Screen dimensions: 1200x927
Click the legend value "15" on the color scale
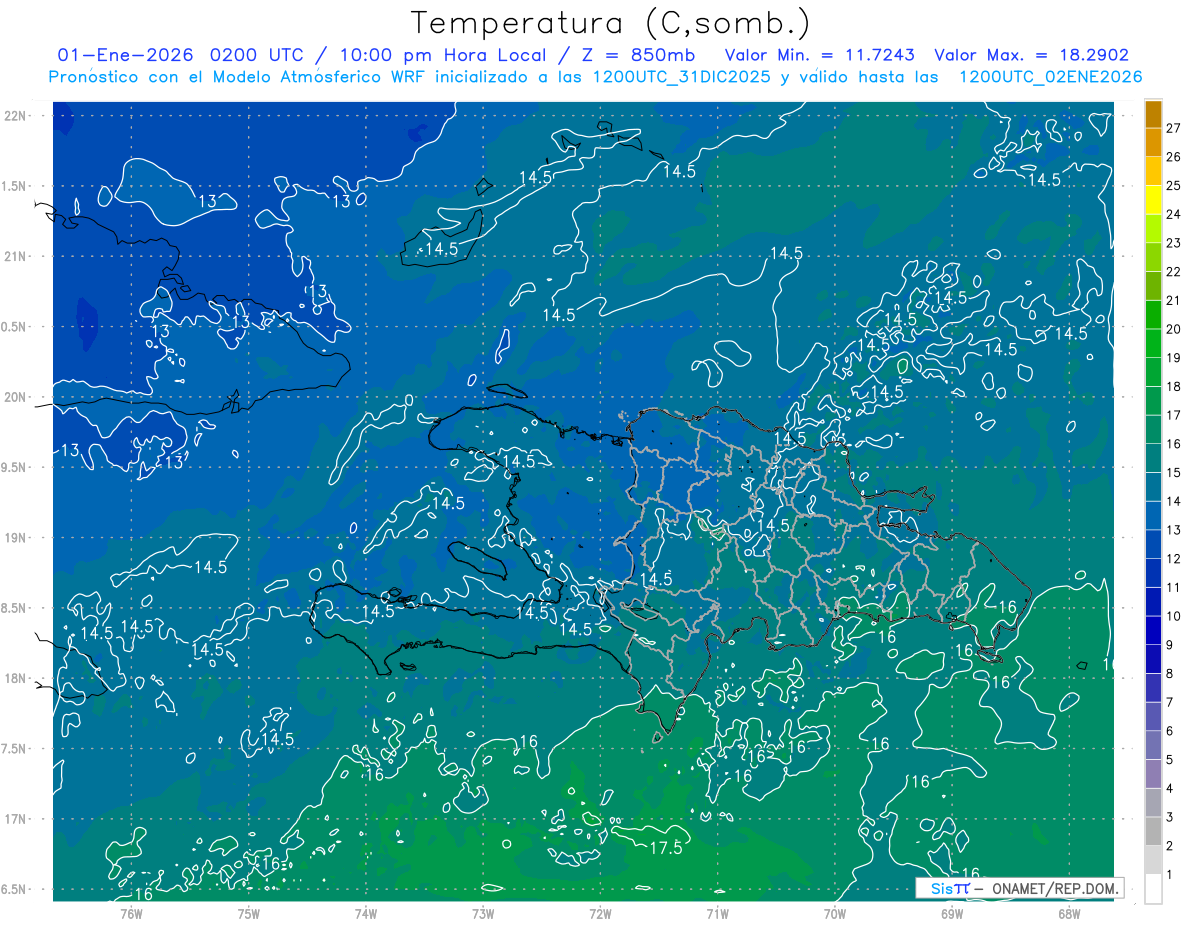(x=1174, y=472)
